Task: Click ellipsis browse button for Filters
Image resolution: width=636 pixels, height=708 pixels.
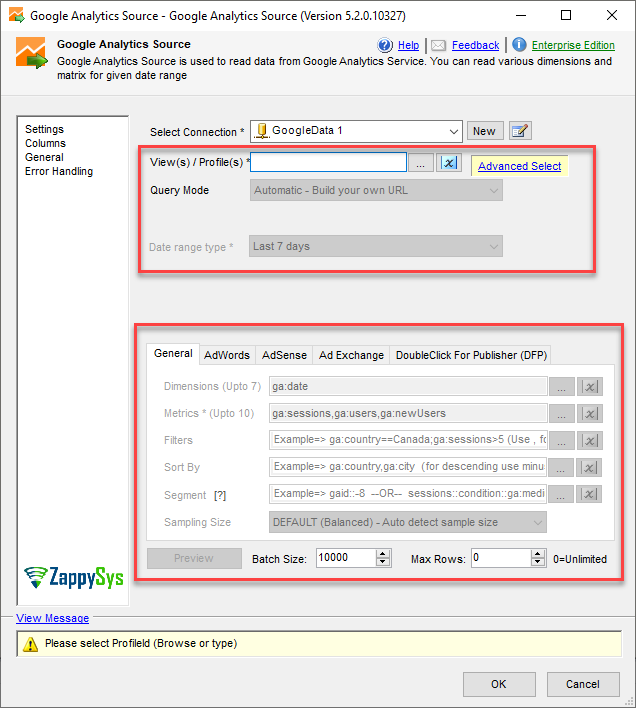Action: pyautogui.click(x=562, y=441)
